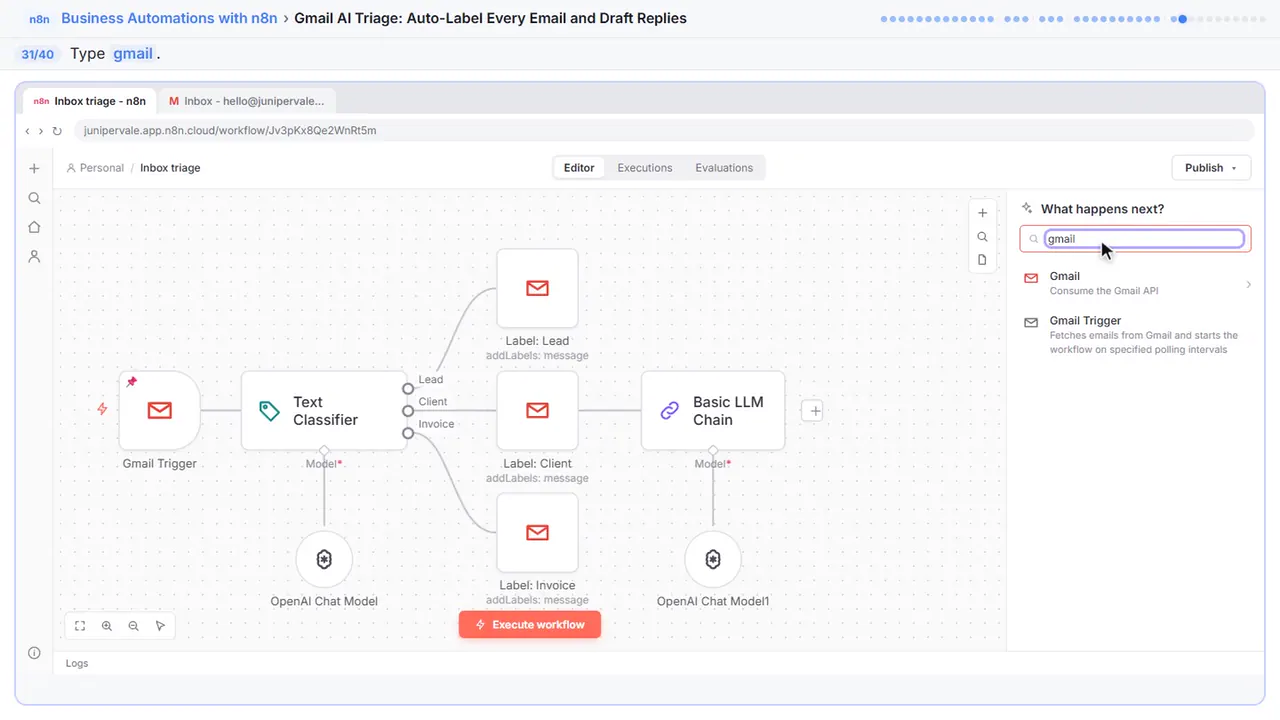Switch to the Executions tab
This screenshot has width=1280, height=720.
[645, 168]
